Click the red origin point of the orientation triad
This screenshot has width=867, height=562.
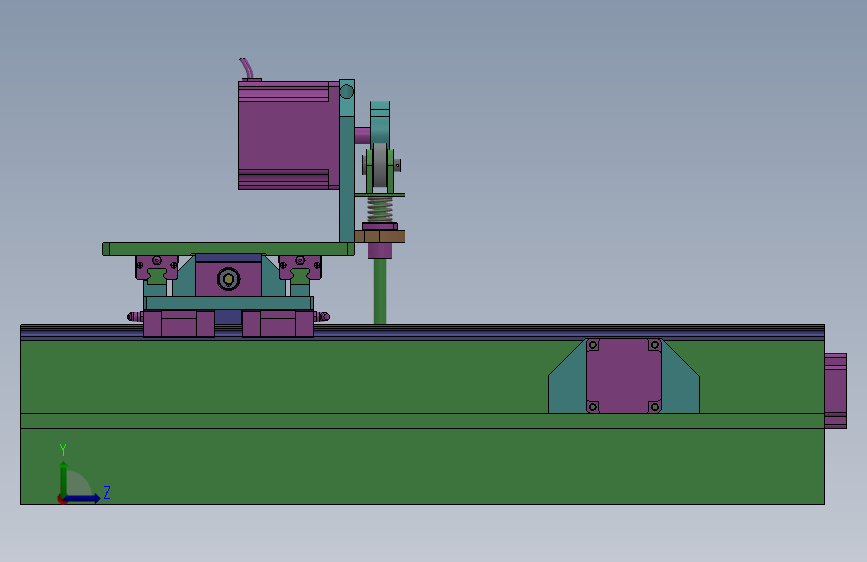pyautogui.click(x=61, y=499)
